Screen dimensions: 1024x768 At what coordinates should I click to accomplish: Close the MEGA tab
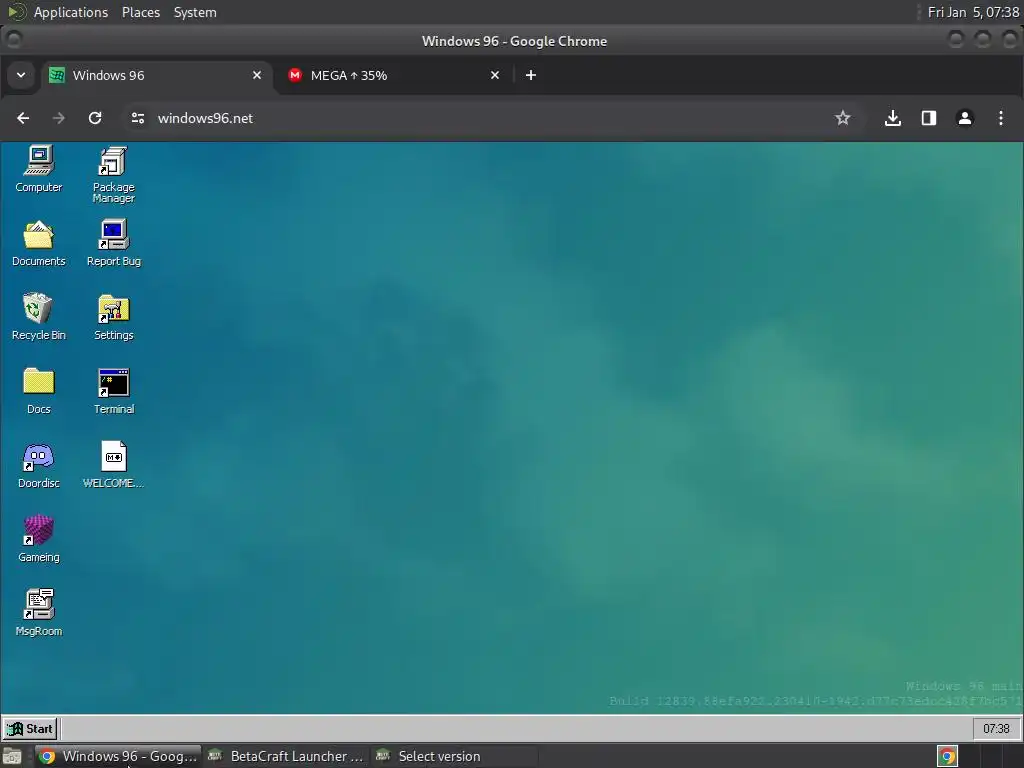pos(495,75)
